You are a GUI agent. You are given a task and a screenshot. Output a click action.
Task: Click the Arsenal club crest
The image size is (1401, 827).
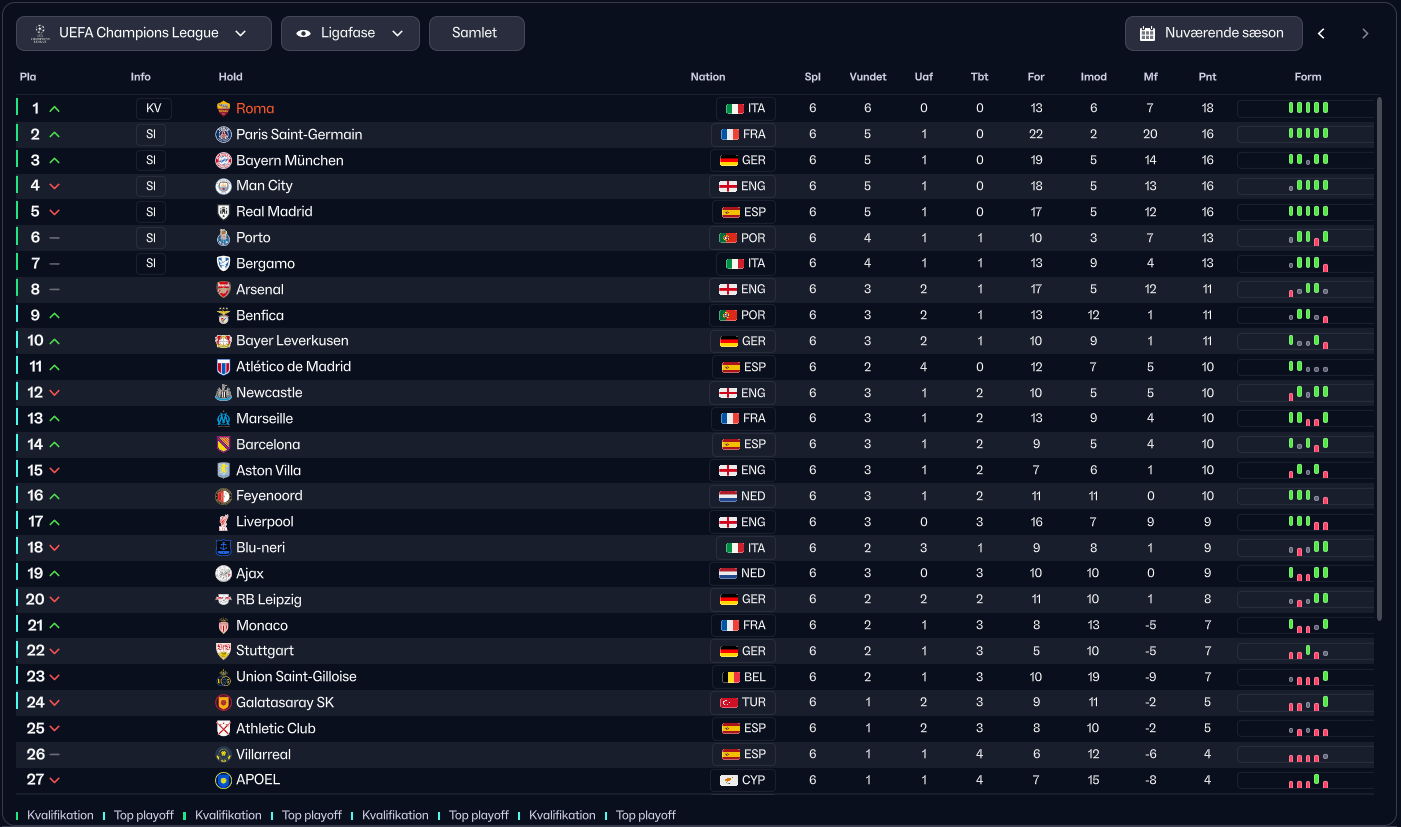tap(224, 289)
